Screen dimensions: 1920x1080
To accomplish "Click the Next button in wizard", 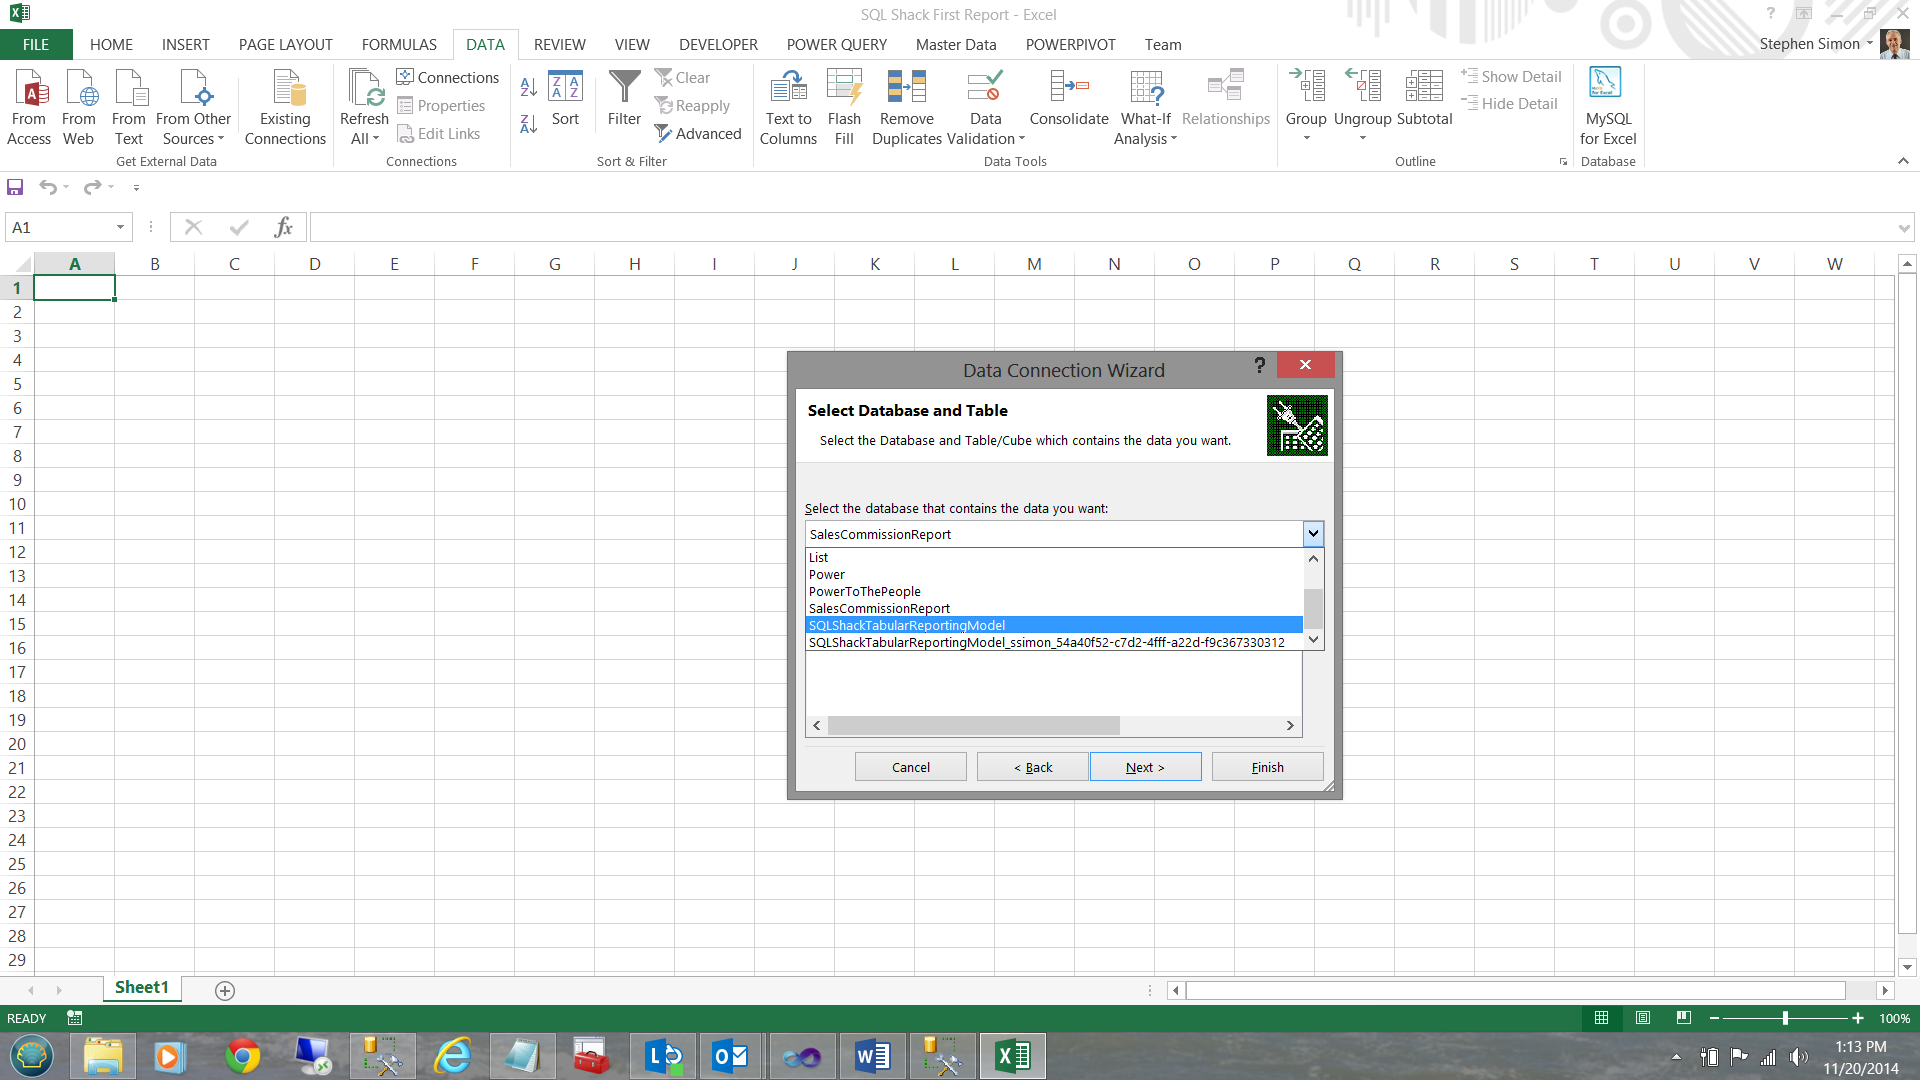I will pyautogui.click(x=1145, y=767).
